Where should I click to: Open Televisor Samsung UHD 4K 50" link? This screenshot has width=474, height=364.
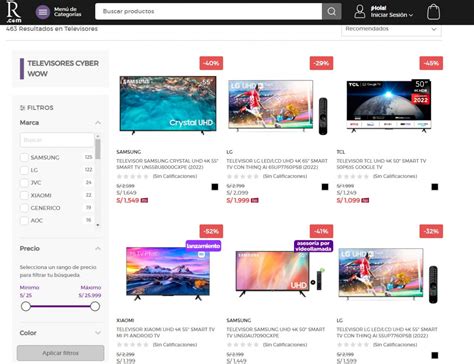click(x=275, y=332)
